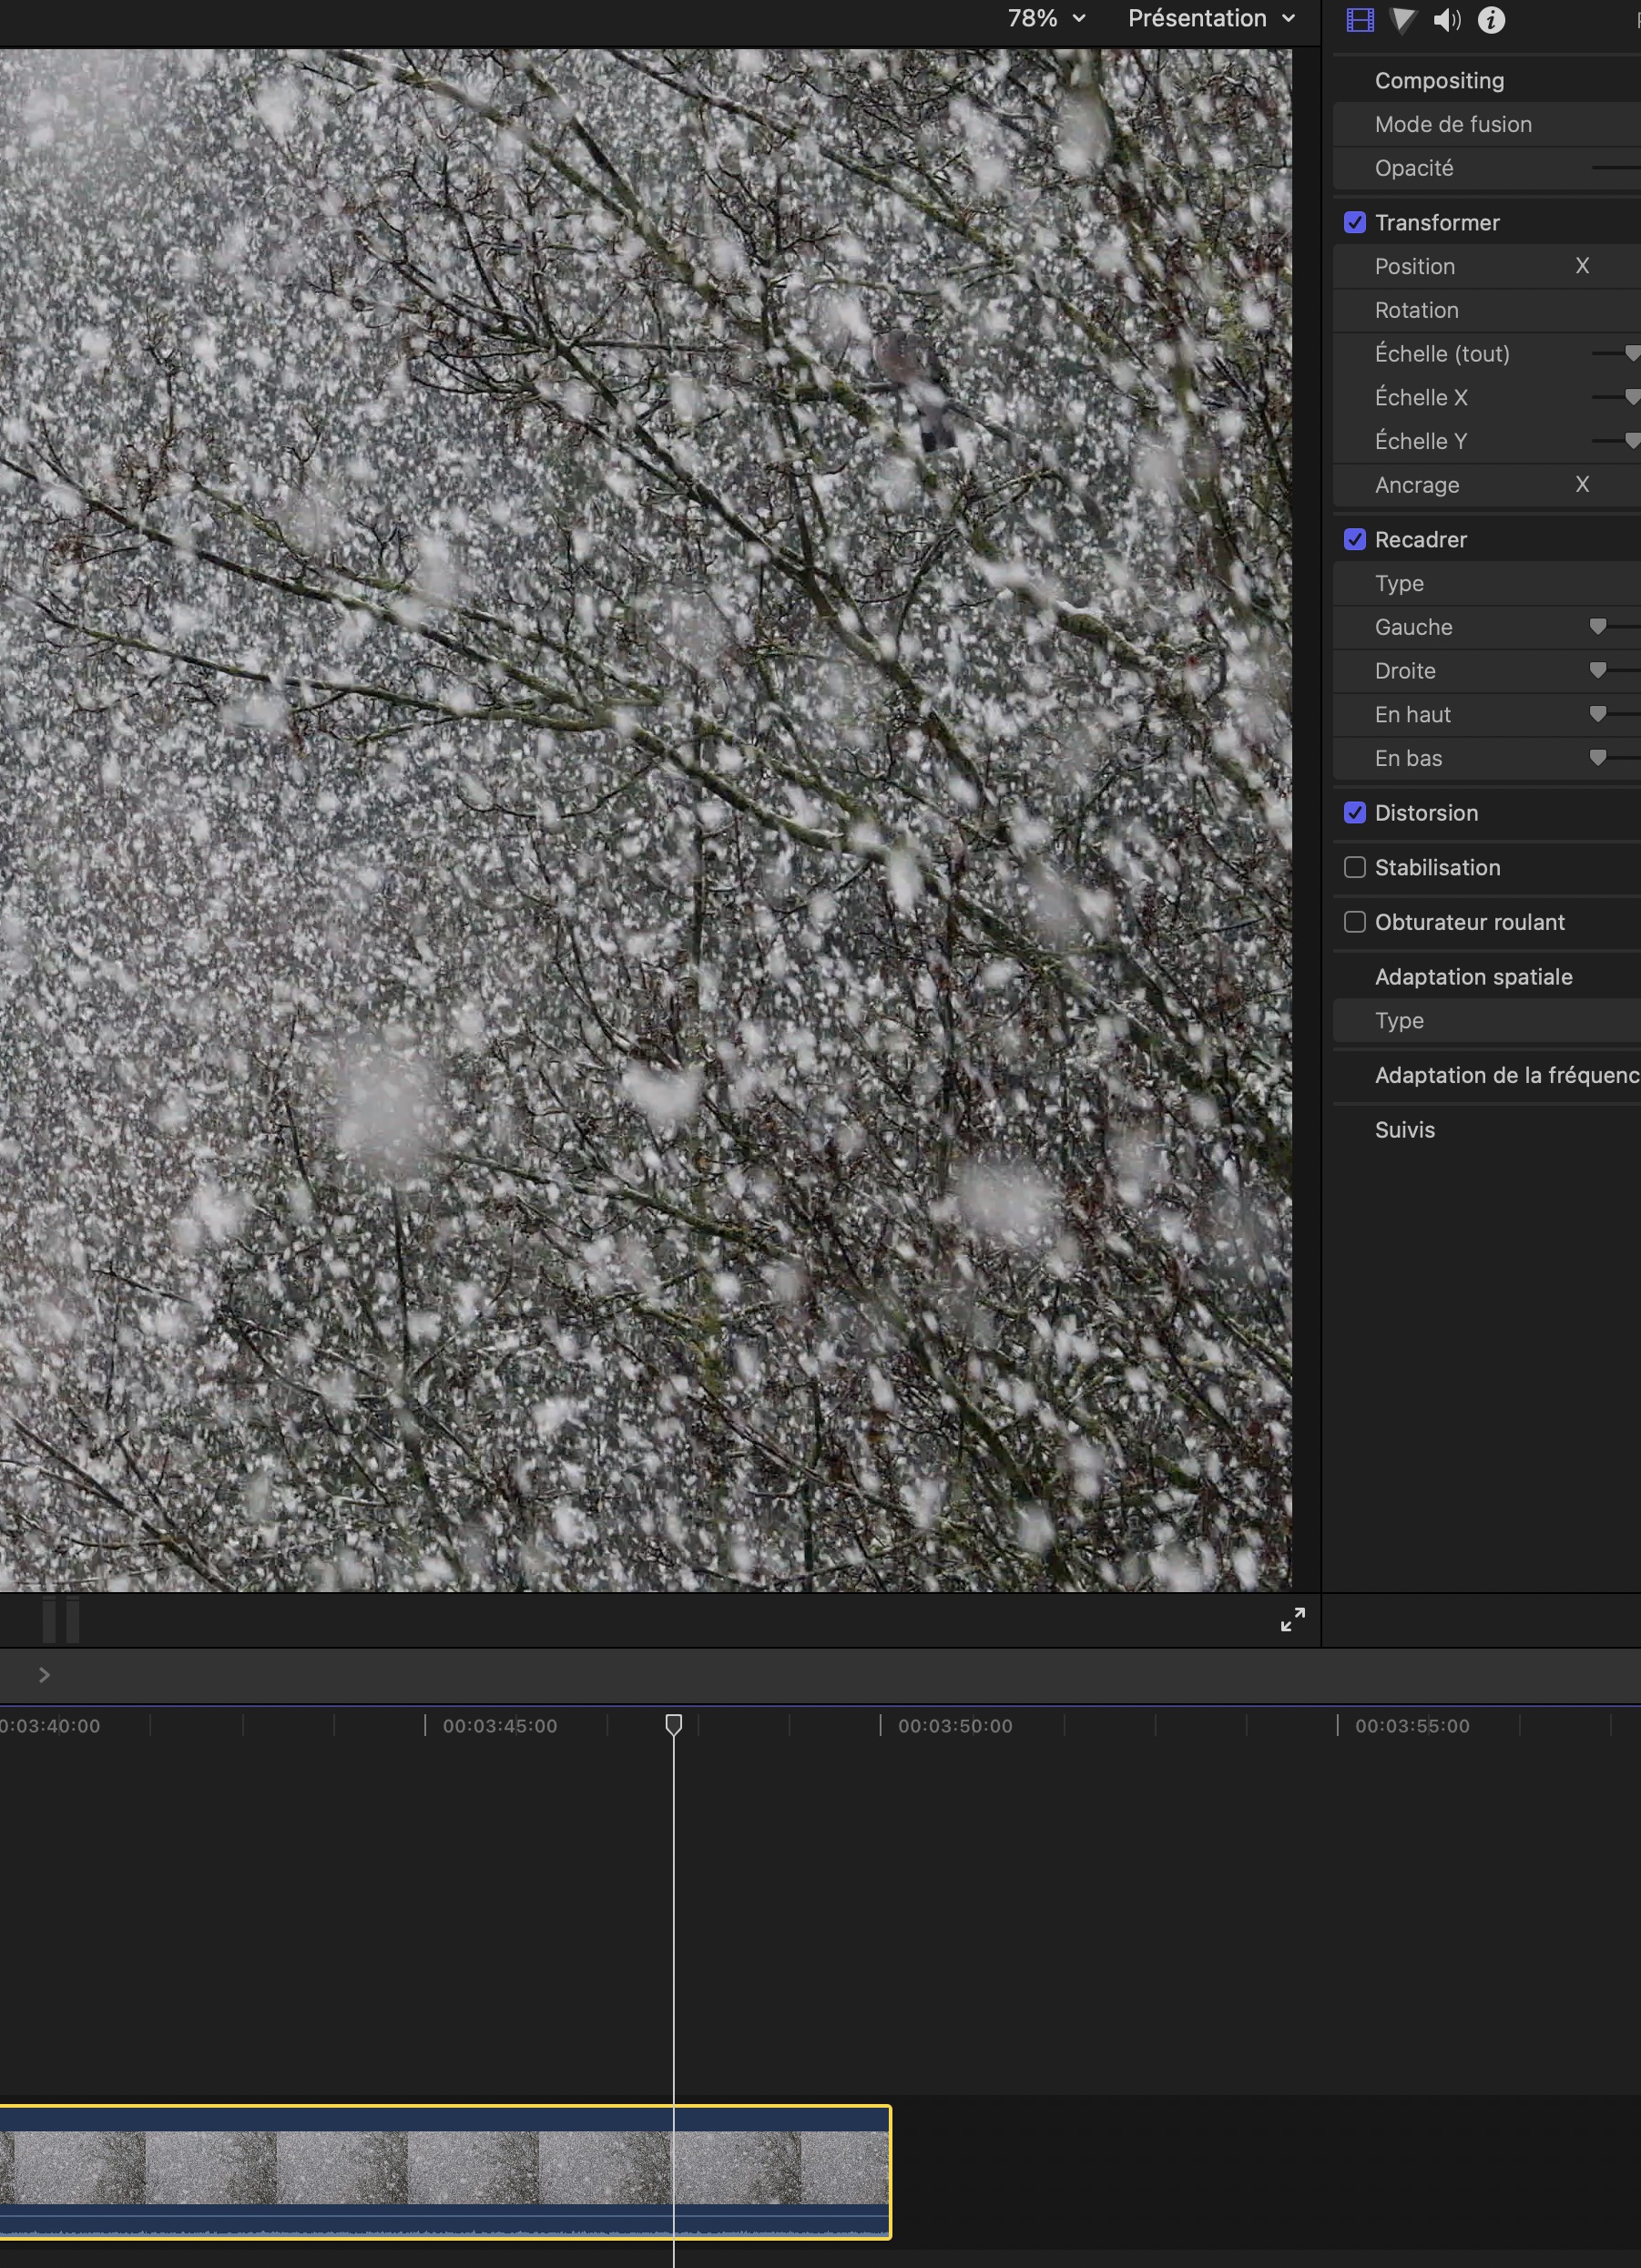Screen dimensions: 1641x2268
Task: Click the Adaptation spatiale section header
Action: pos(1473,977)
